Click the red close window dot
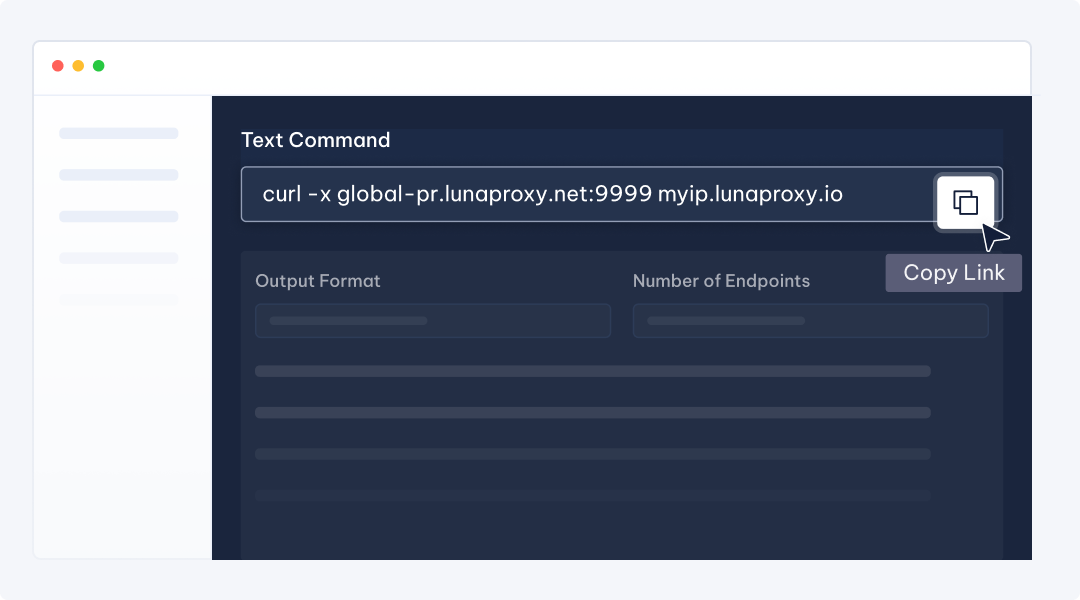 (58, 66)
